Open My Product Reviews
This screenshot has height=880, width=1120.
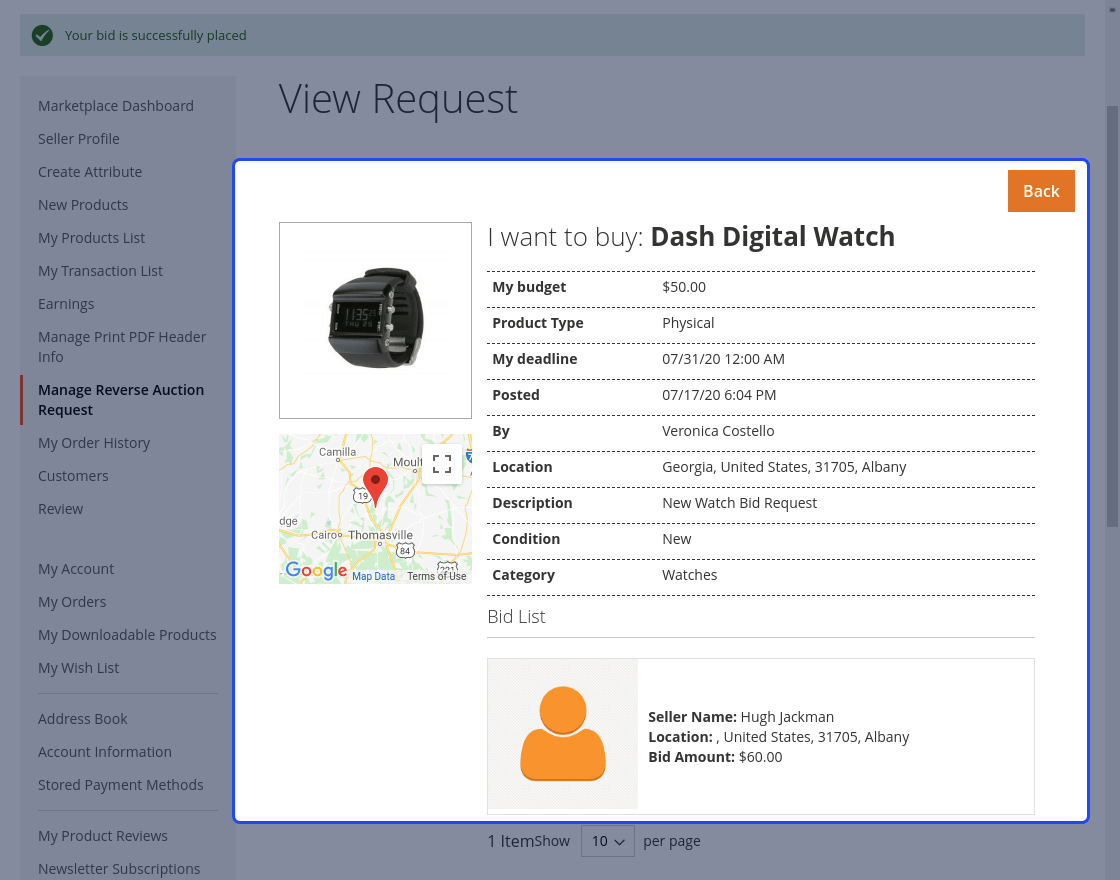click(103, 836)
